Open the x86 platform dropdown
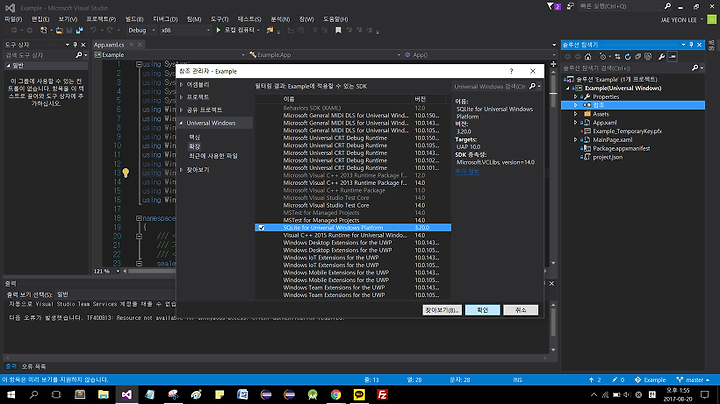Screen dimensions: 720x404 coord(185,30)
